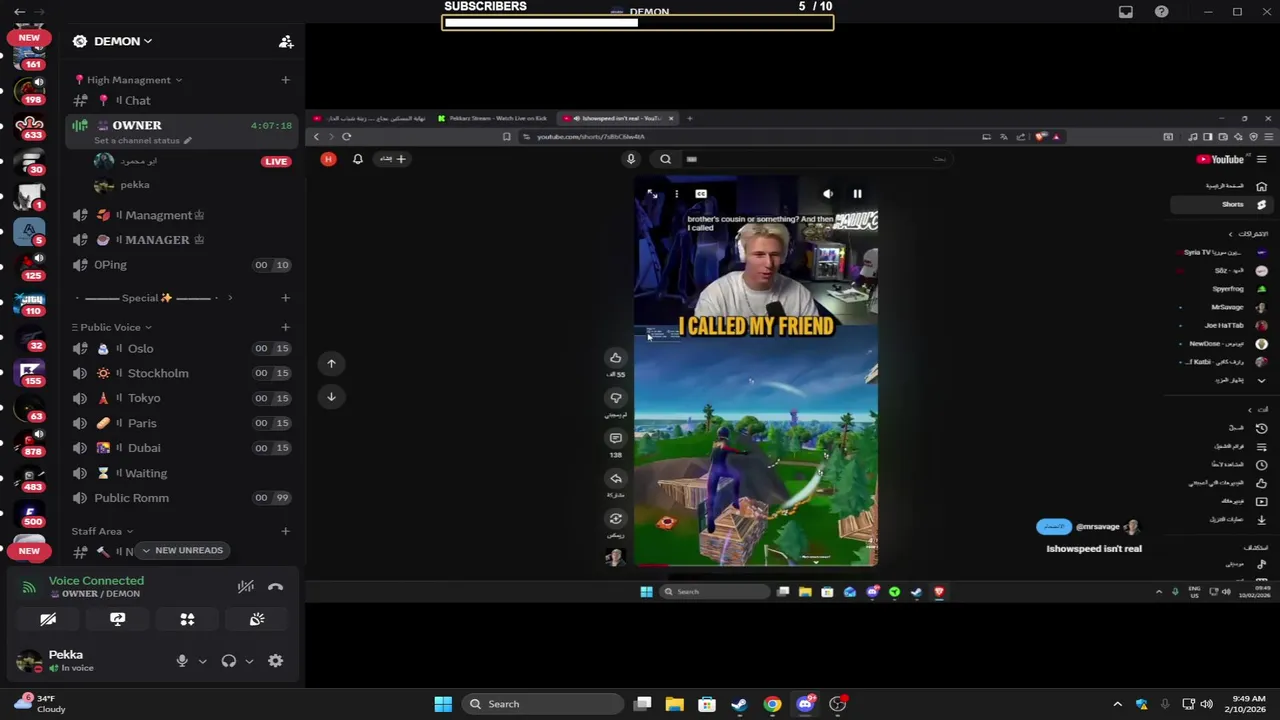Add channel to Staff Area category
The height and width of the screenshot is (720, 1280).
[x=285, y=531]
